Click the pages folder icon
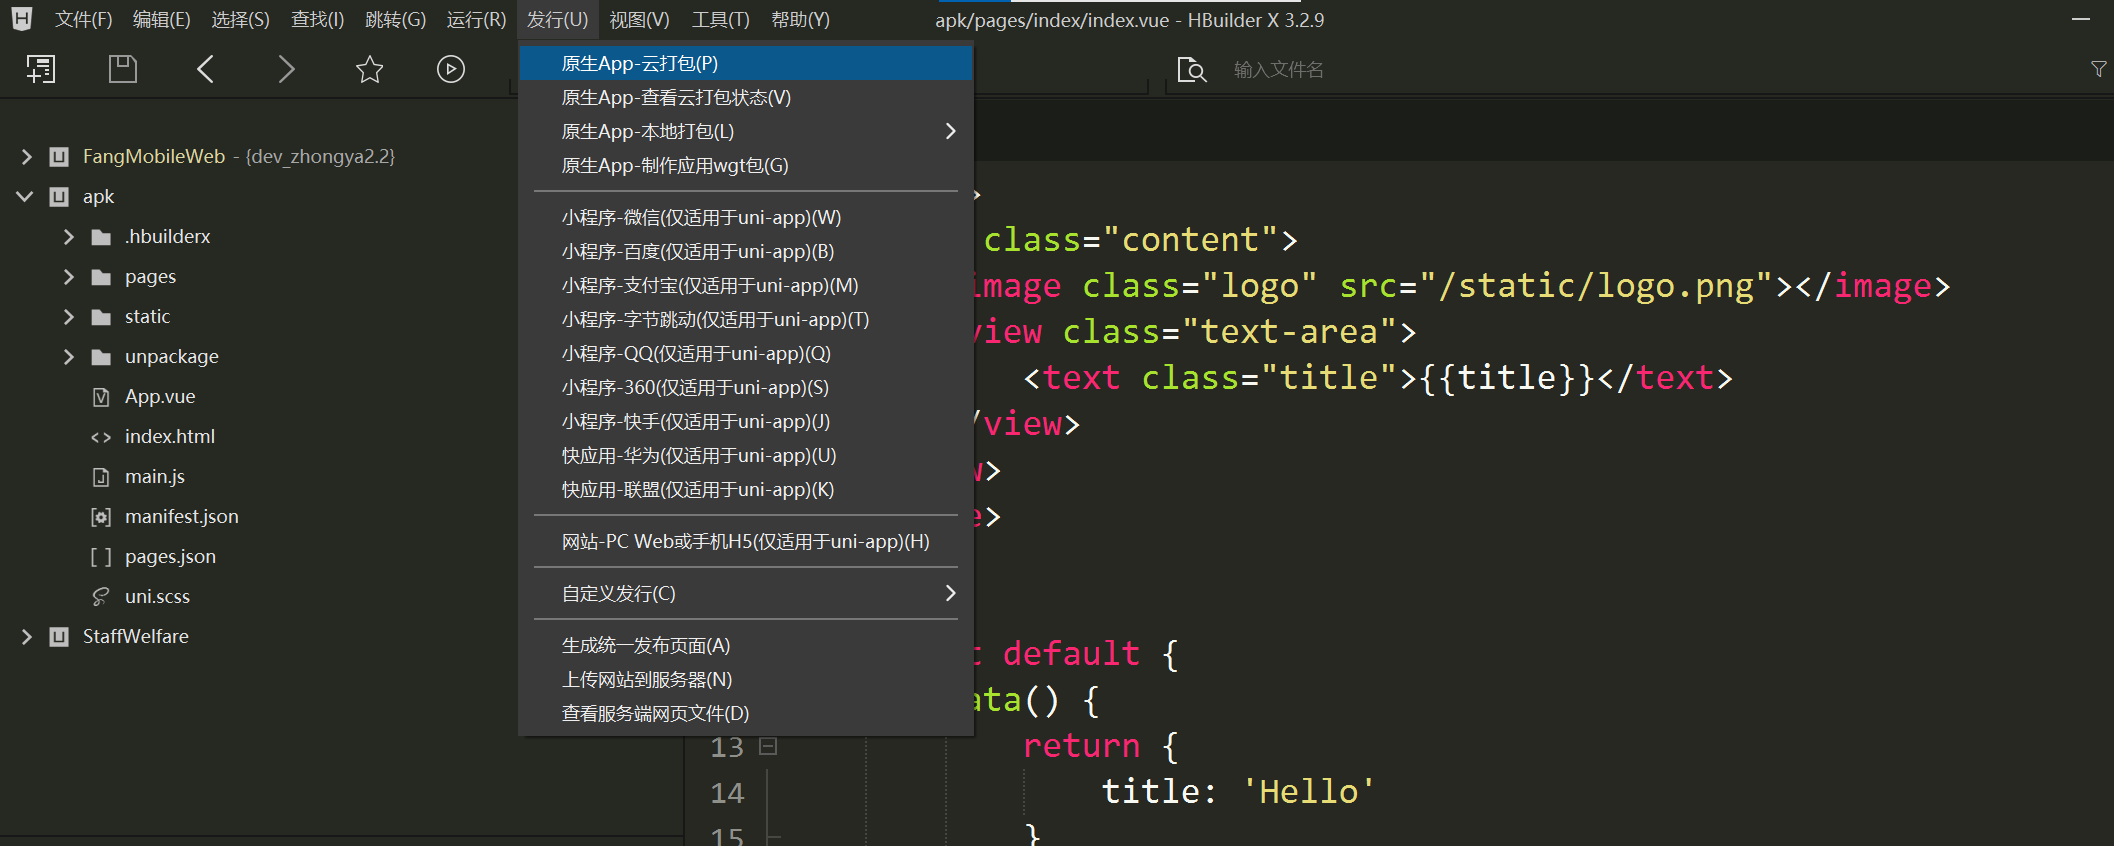 [x=101, y=277]
